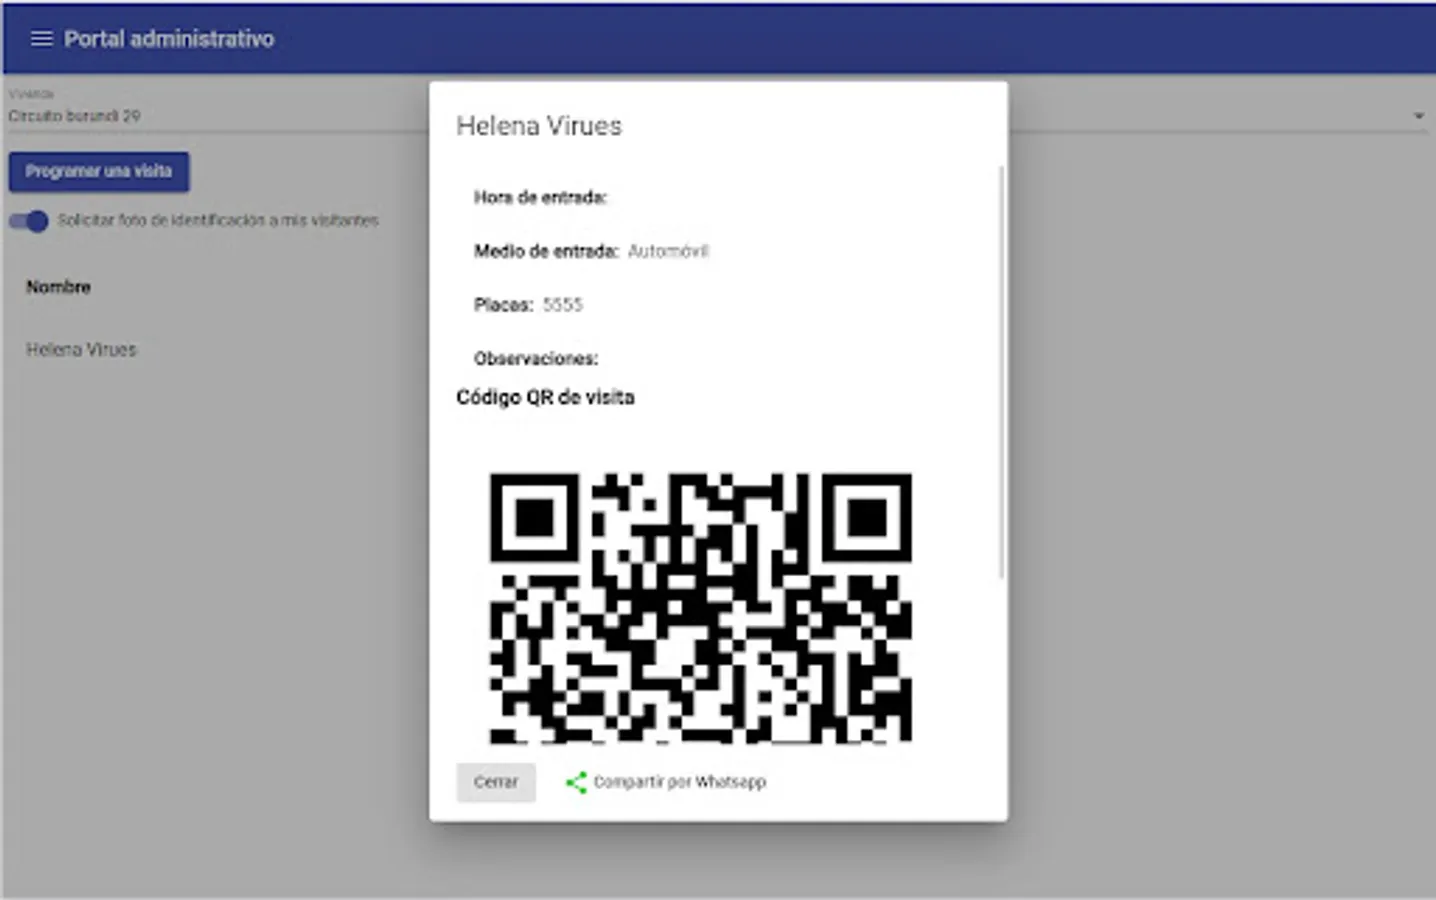Click the Nombre column header
The width and height of the screenshot is (1436, 900).
tap(58, 287)
